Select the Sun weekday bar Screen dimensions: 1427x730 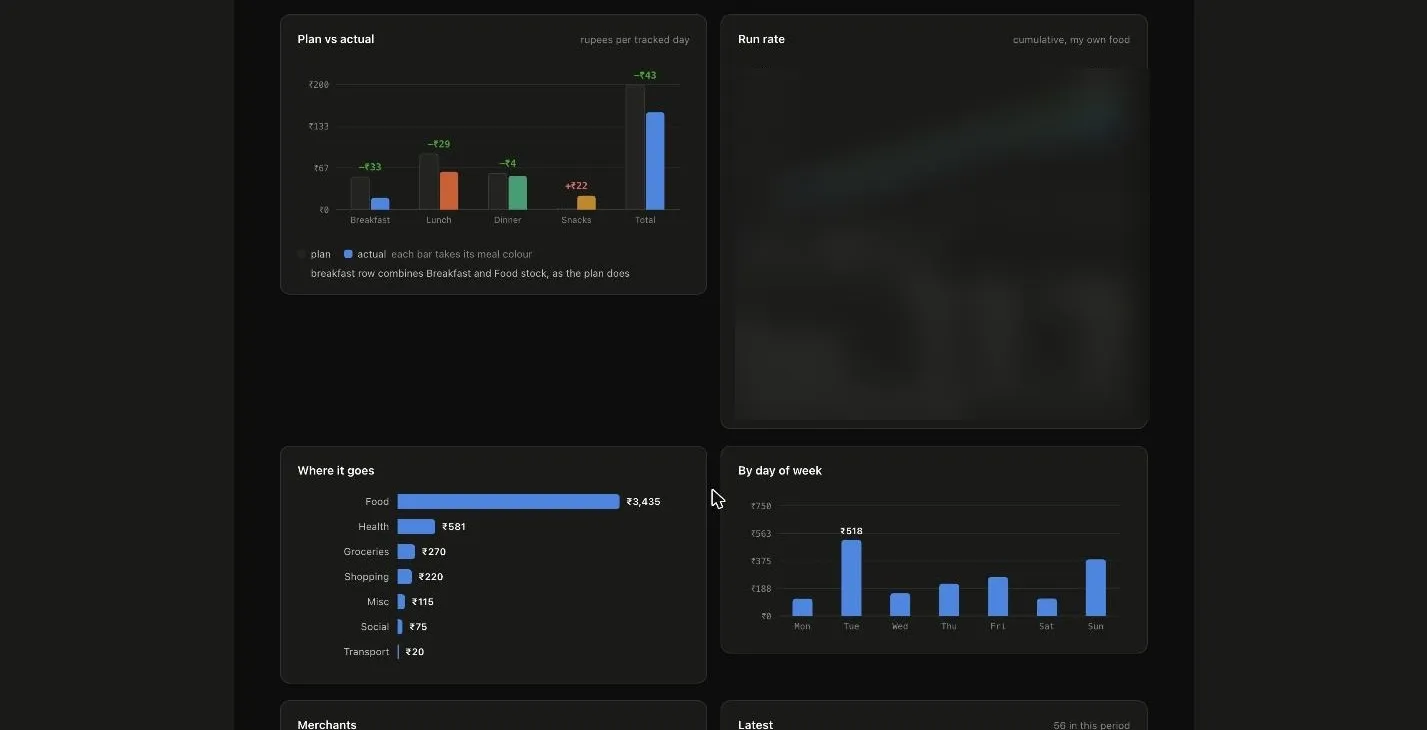click(x=1096, y=588)
